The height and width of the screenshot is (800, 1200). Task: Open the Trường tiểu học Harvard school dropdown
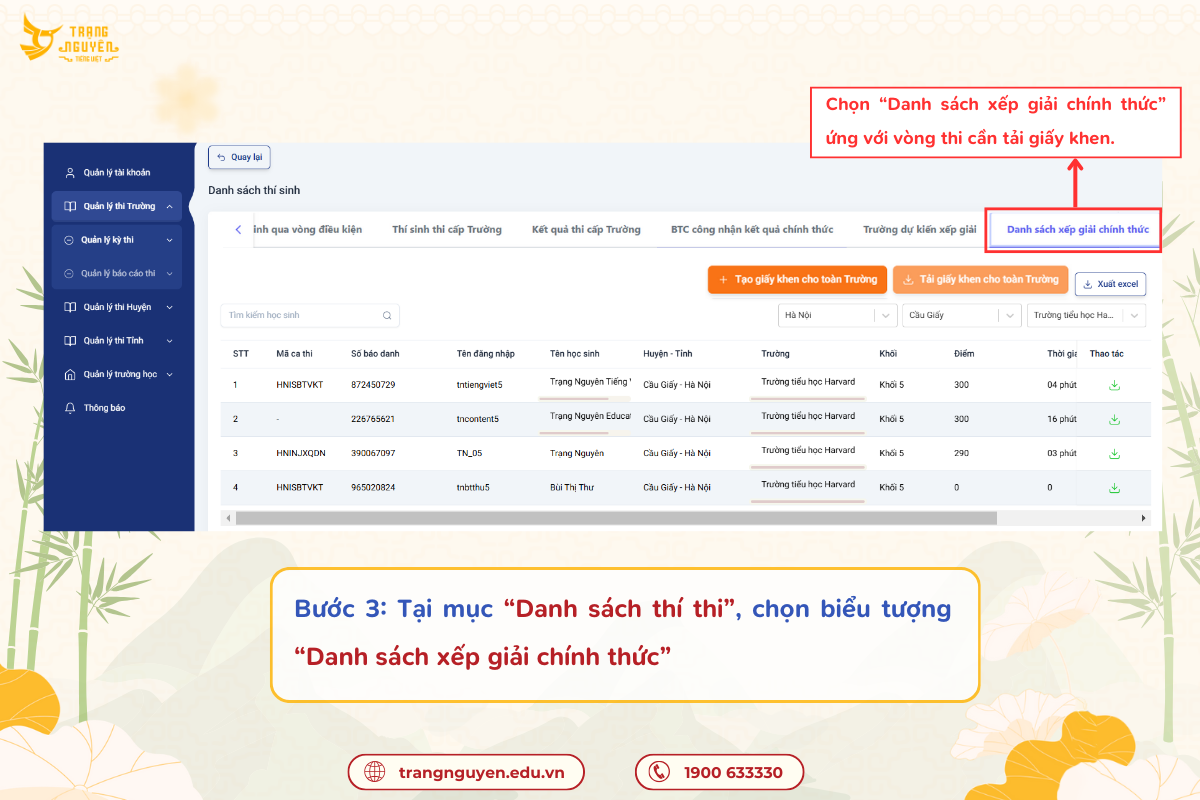pos(1086,315)
